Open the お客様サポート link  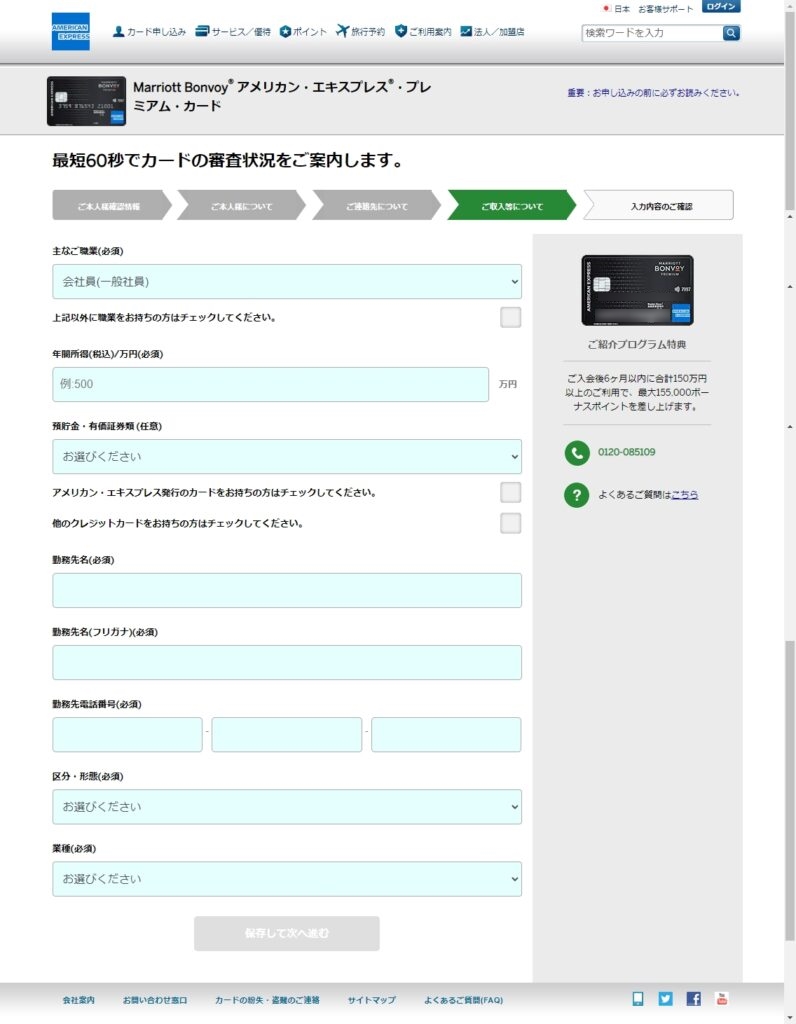click(665, 9)
